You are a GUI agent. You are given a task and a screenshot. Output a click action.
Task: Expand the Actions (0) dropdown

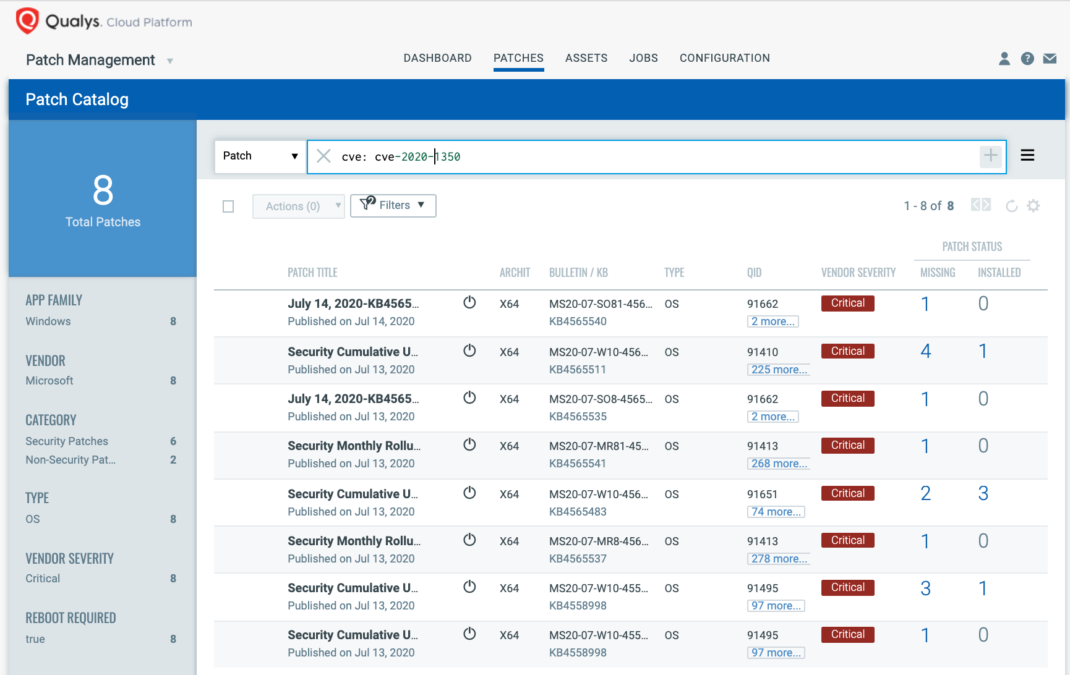click(x=298, y=206)
